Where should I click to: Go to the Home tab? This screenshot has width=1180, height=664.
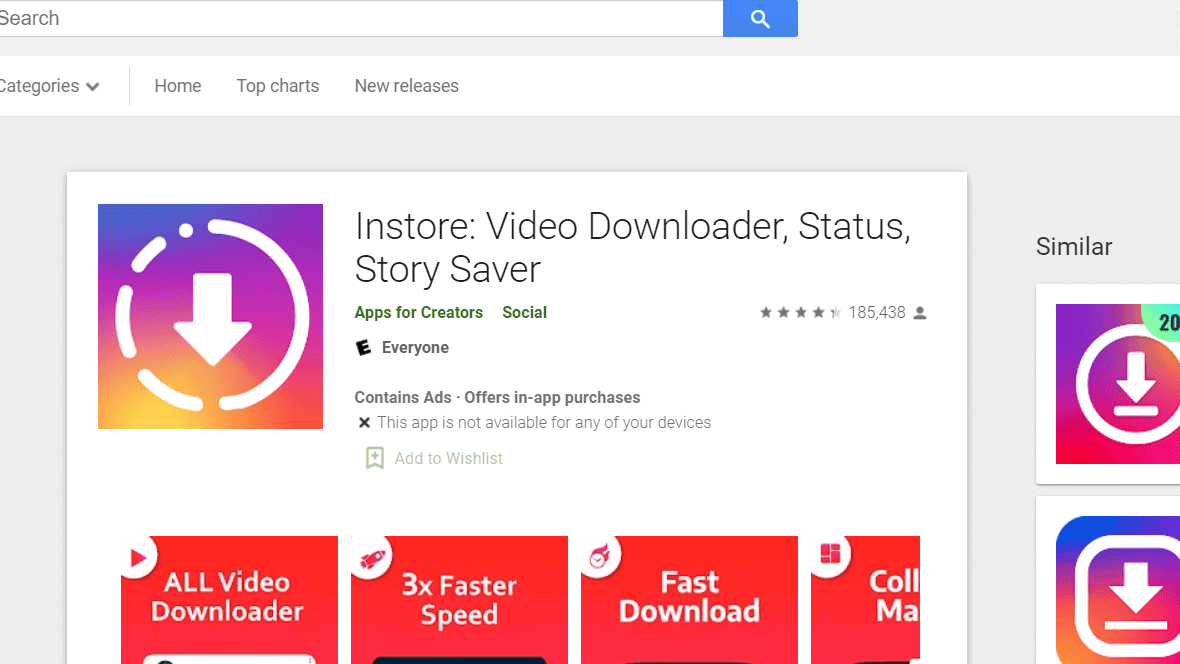178,86
